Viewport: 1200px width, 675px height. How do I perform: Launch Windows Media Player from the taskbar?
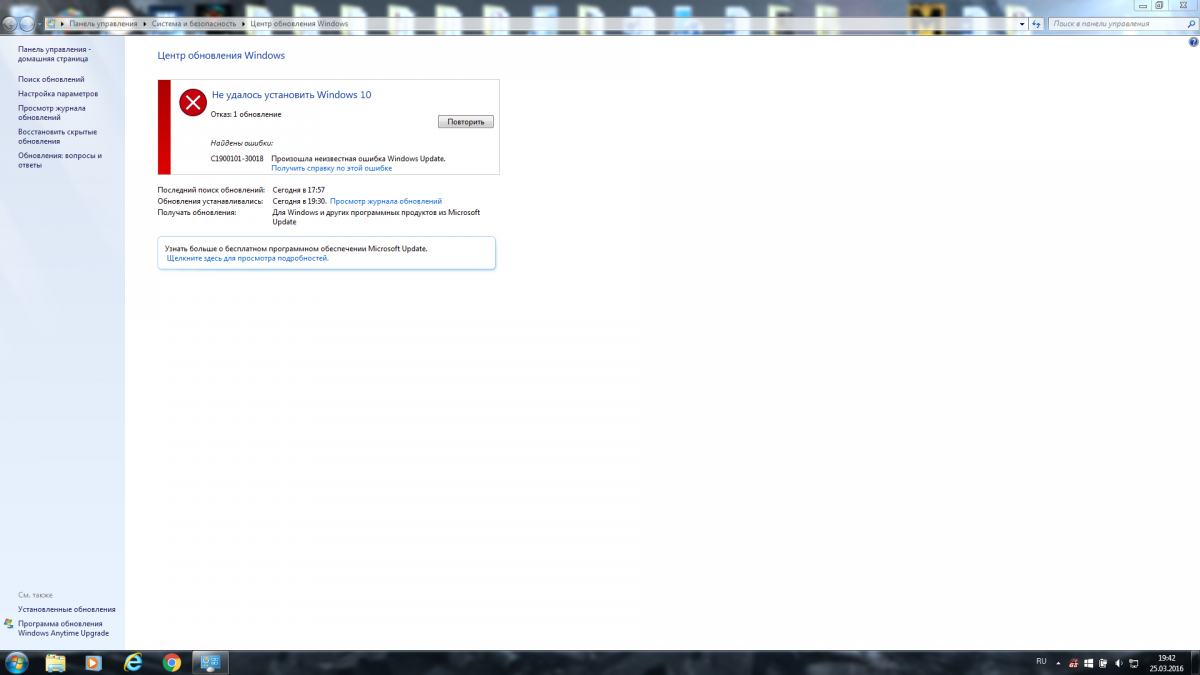[94, 662]
